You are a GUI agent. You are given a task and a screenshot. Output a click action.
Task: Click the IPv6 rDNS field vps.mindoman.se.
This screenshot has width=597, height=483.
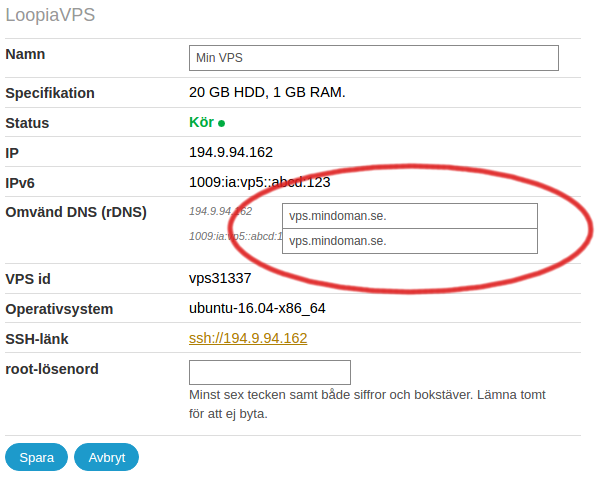(x=410, y=241)
